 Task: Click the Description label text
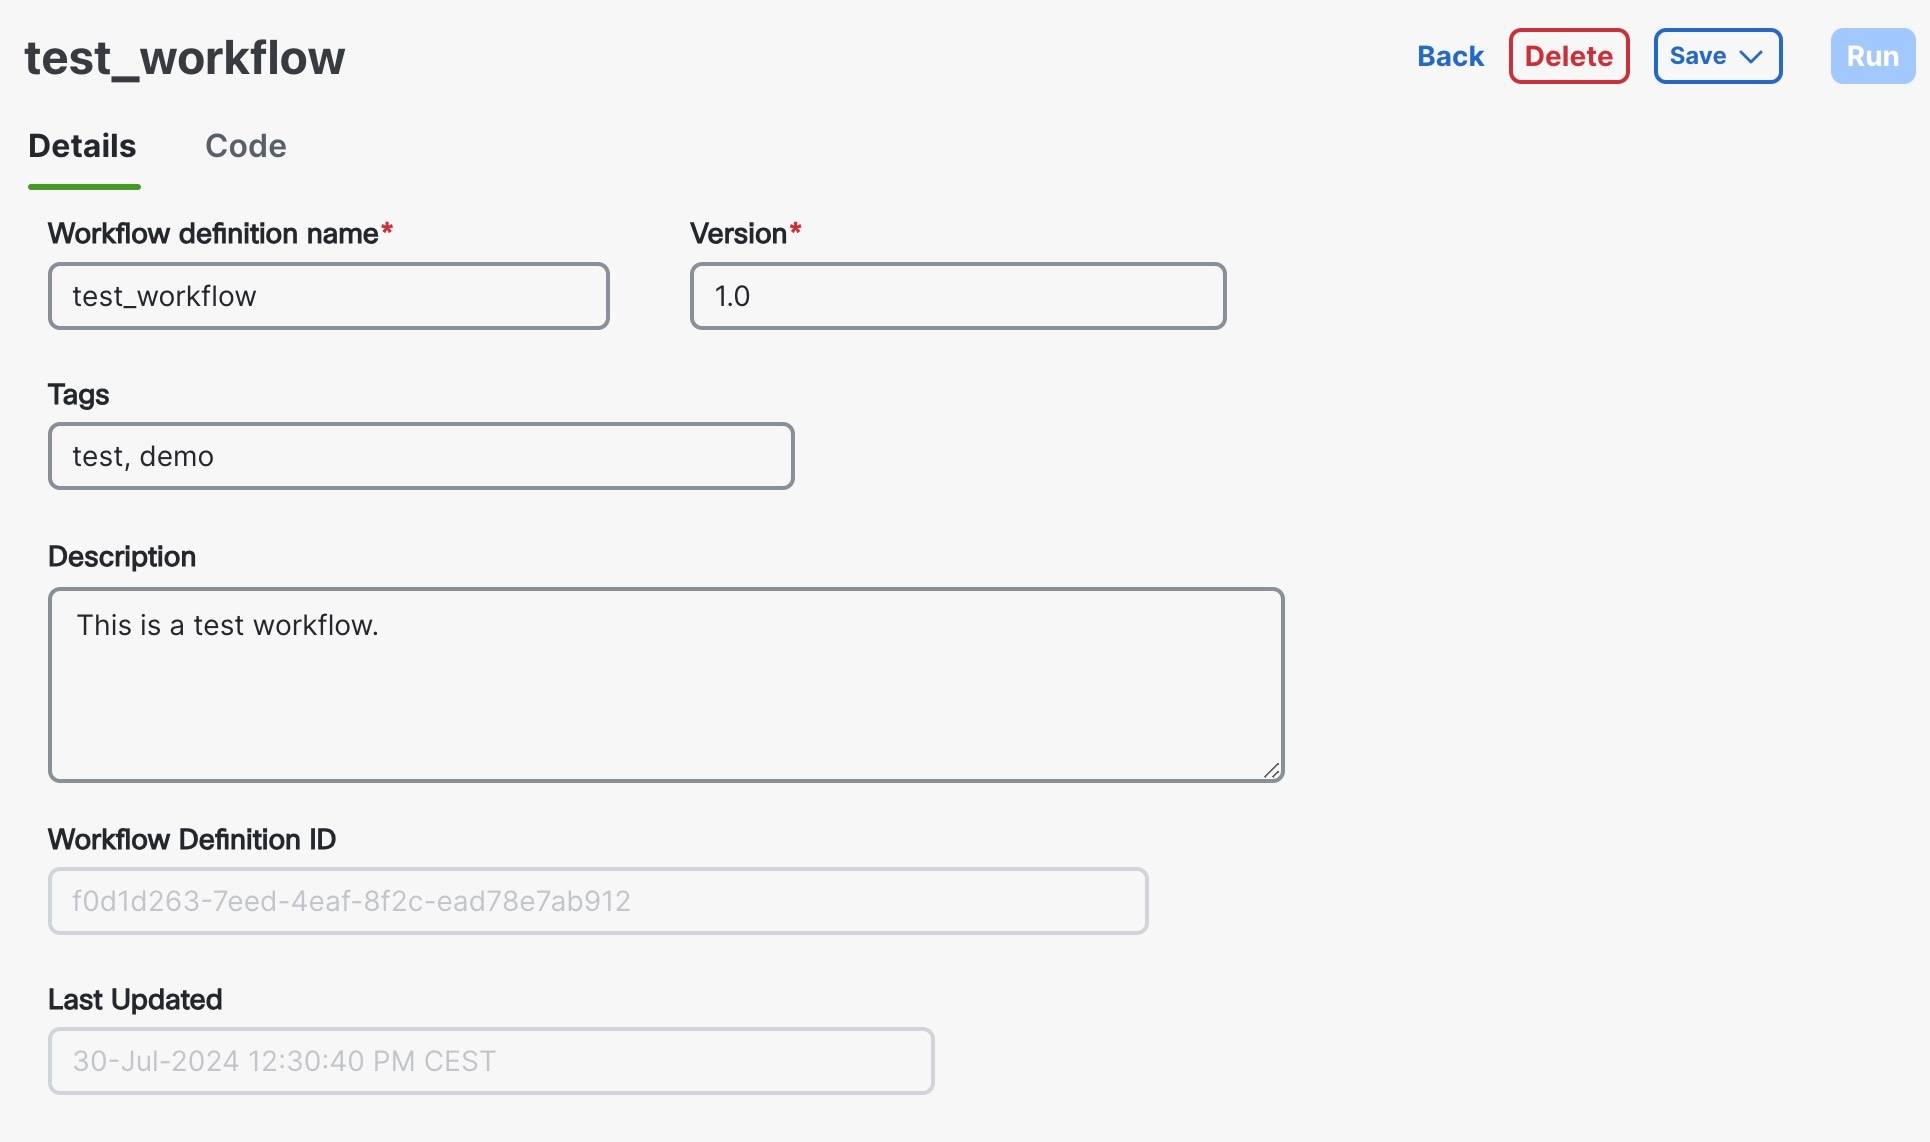click(x=122, y=556)
